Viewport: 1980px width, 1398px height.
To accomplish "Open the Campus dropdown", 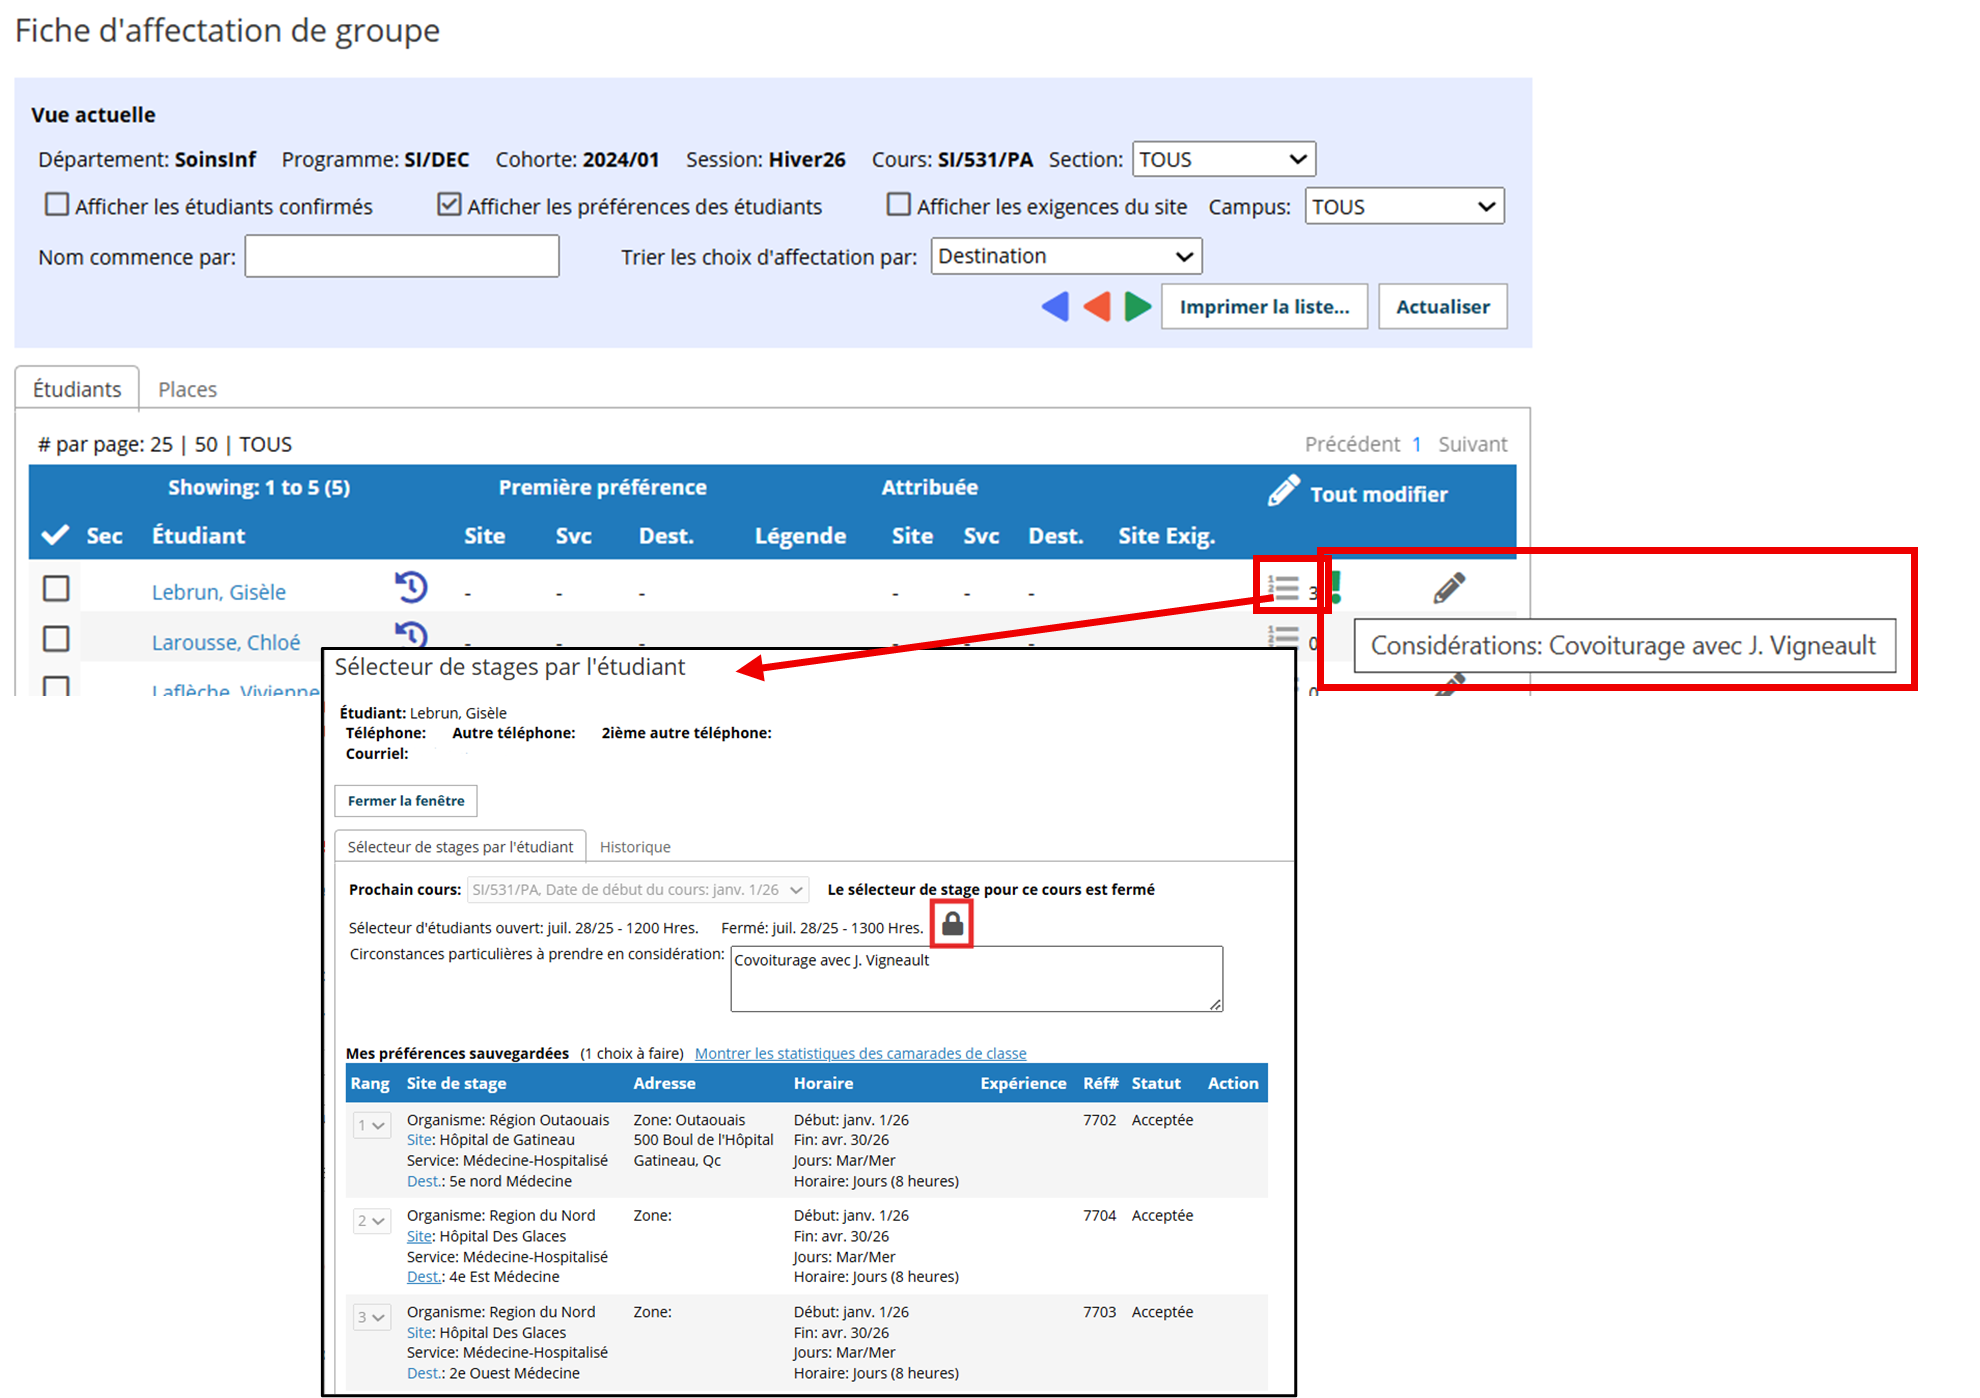I will pyautogui.click(x=1404, y=206).
